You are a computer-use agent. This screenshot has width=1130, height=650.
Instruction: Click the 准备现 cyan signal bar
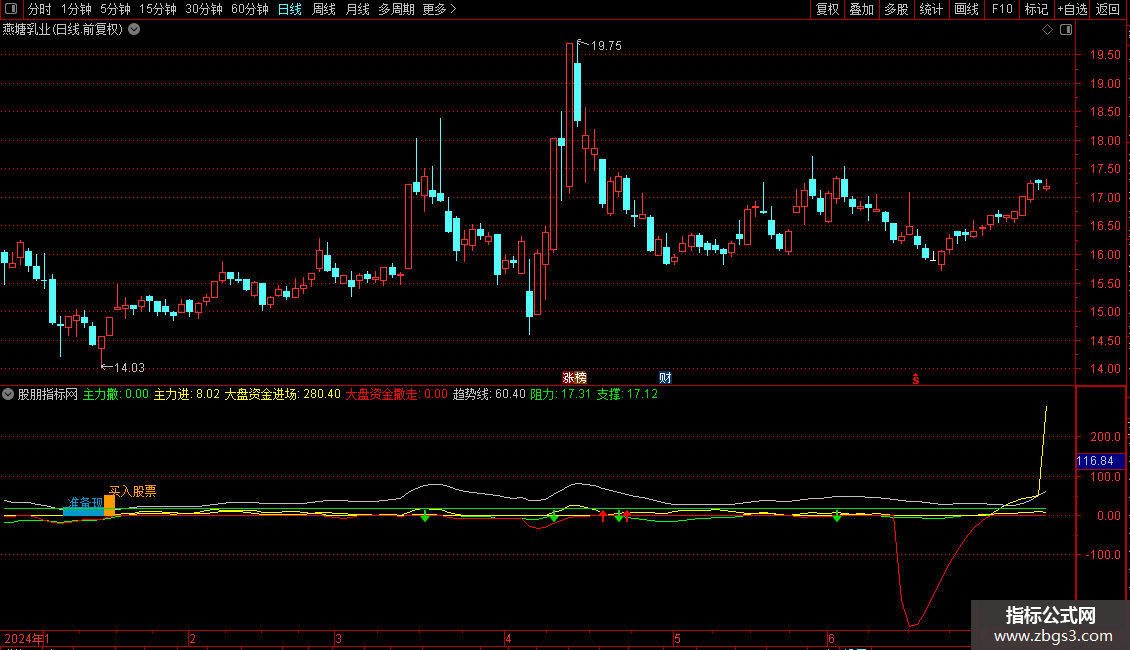coord(84,512)
